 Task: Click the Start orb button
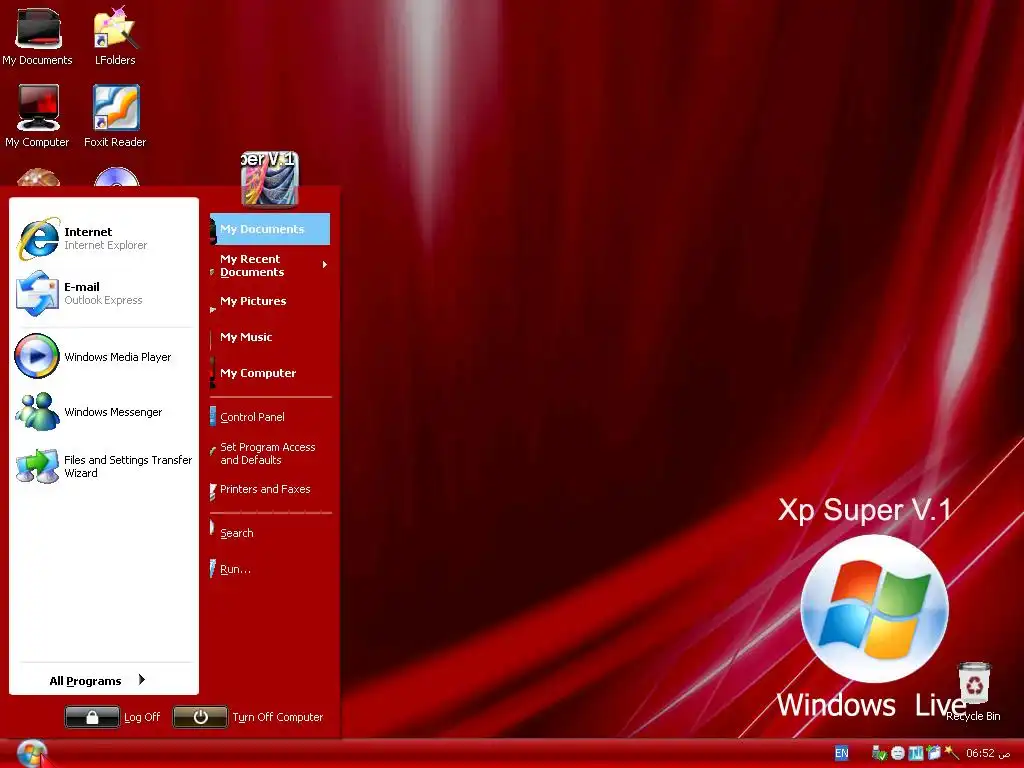(31, 754)
